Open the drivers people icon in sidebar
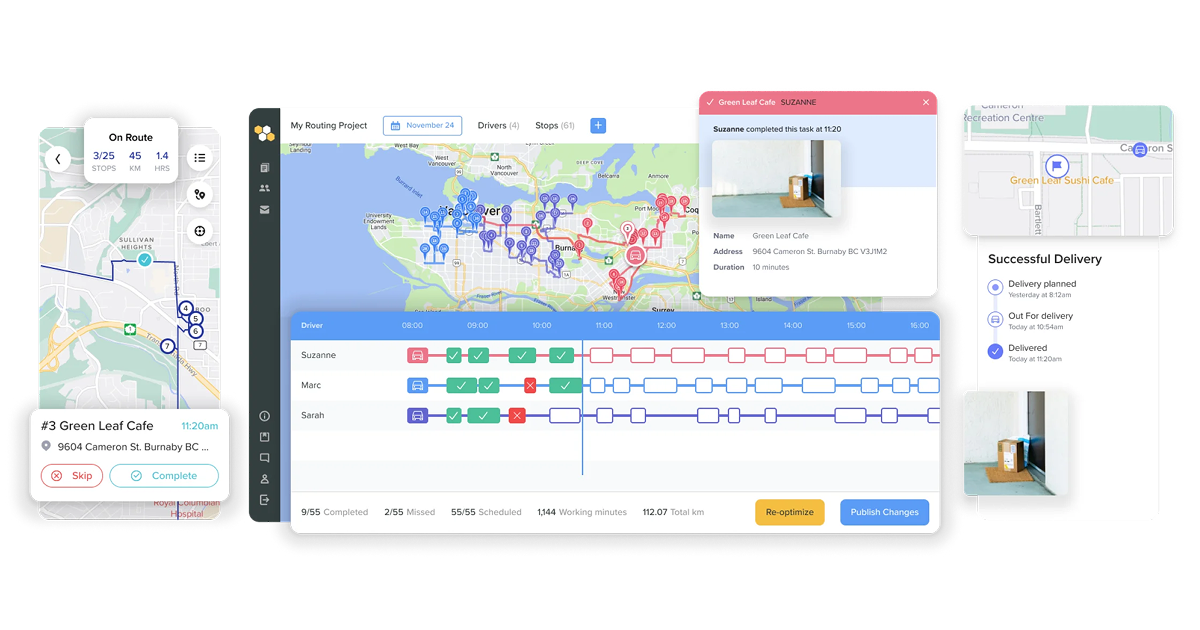 click(265, 188)
